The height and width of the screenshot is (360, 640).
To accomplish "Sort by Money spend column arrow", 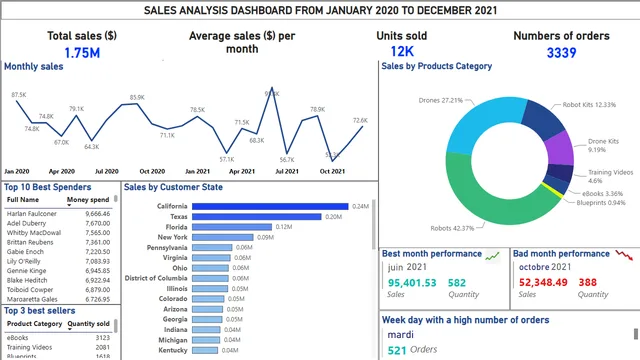I will 69,205.
